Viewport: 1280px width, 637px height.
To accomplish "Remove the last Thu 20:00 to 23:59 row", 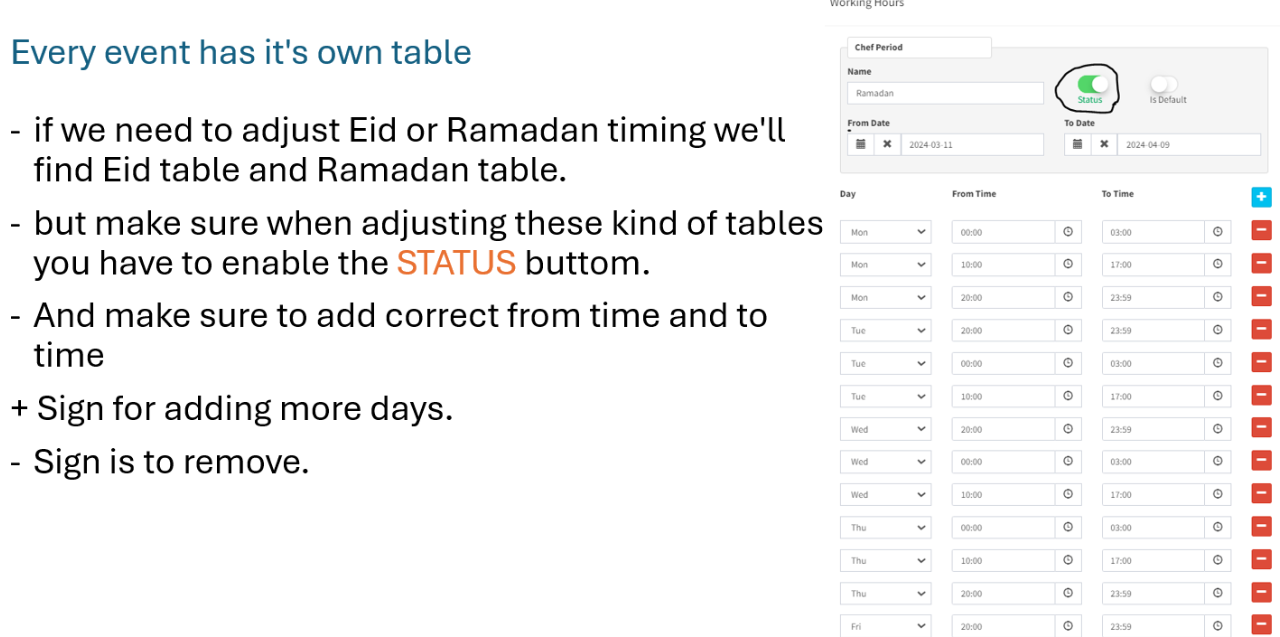I will click(x=1261, y=593).
